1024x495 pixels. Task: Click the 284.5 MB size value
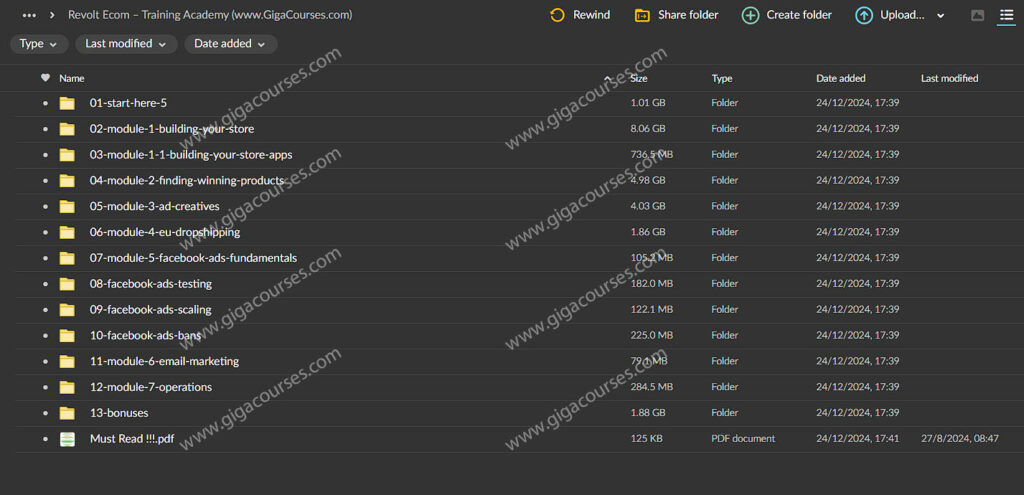click(651, 387)
